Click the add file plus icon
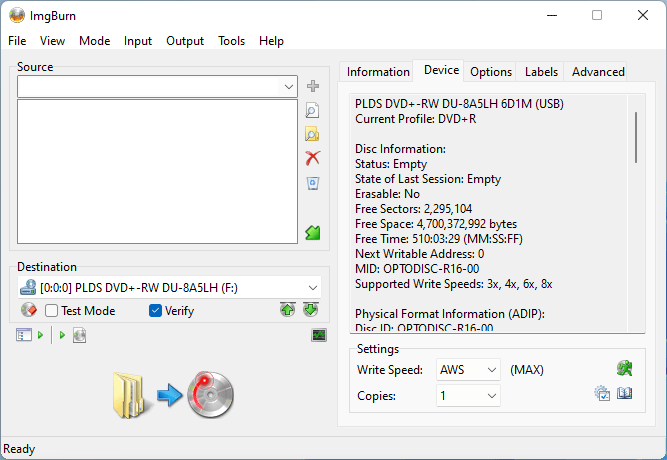The width and height of the screenshot is (667, 460). coord(313,86)
